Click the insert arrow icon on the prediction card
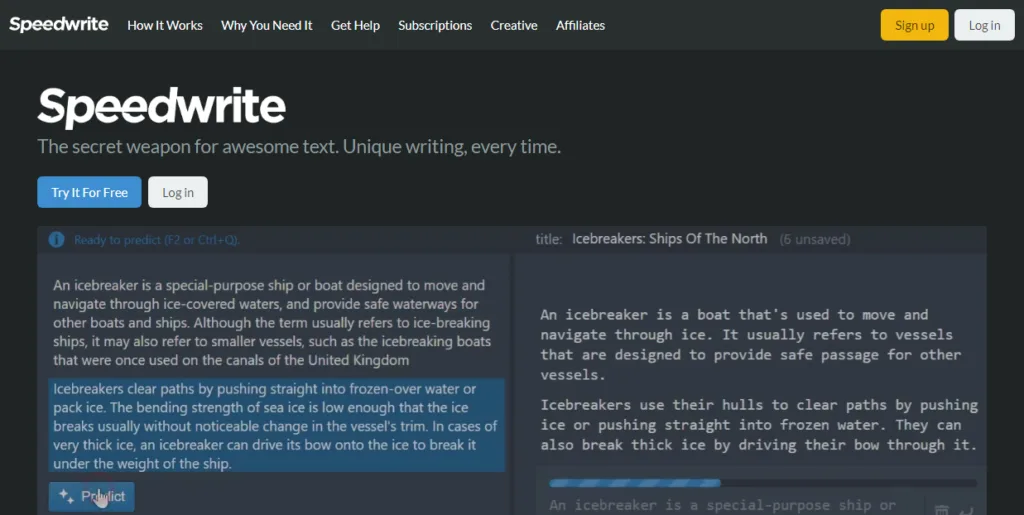 coord(965,510)
